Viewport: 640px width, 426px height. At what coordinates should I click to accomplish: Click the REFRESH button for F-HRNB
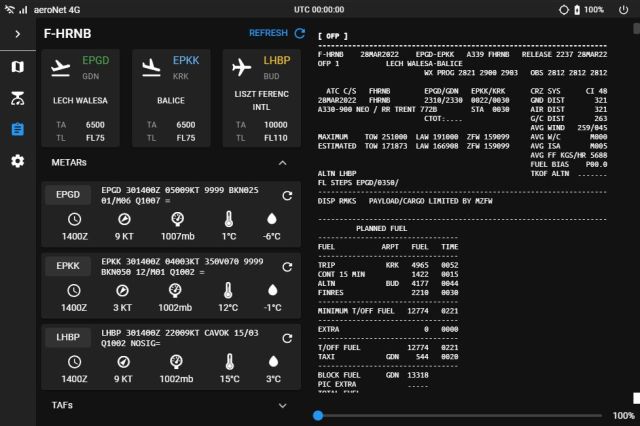coord(277,33)
